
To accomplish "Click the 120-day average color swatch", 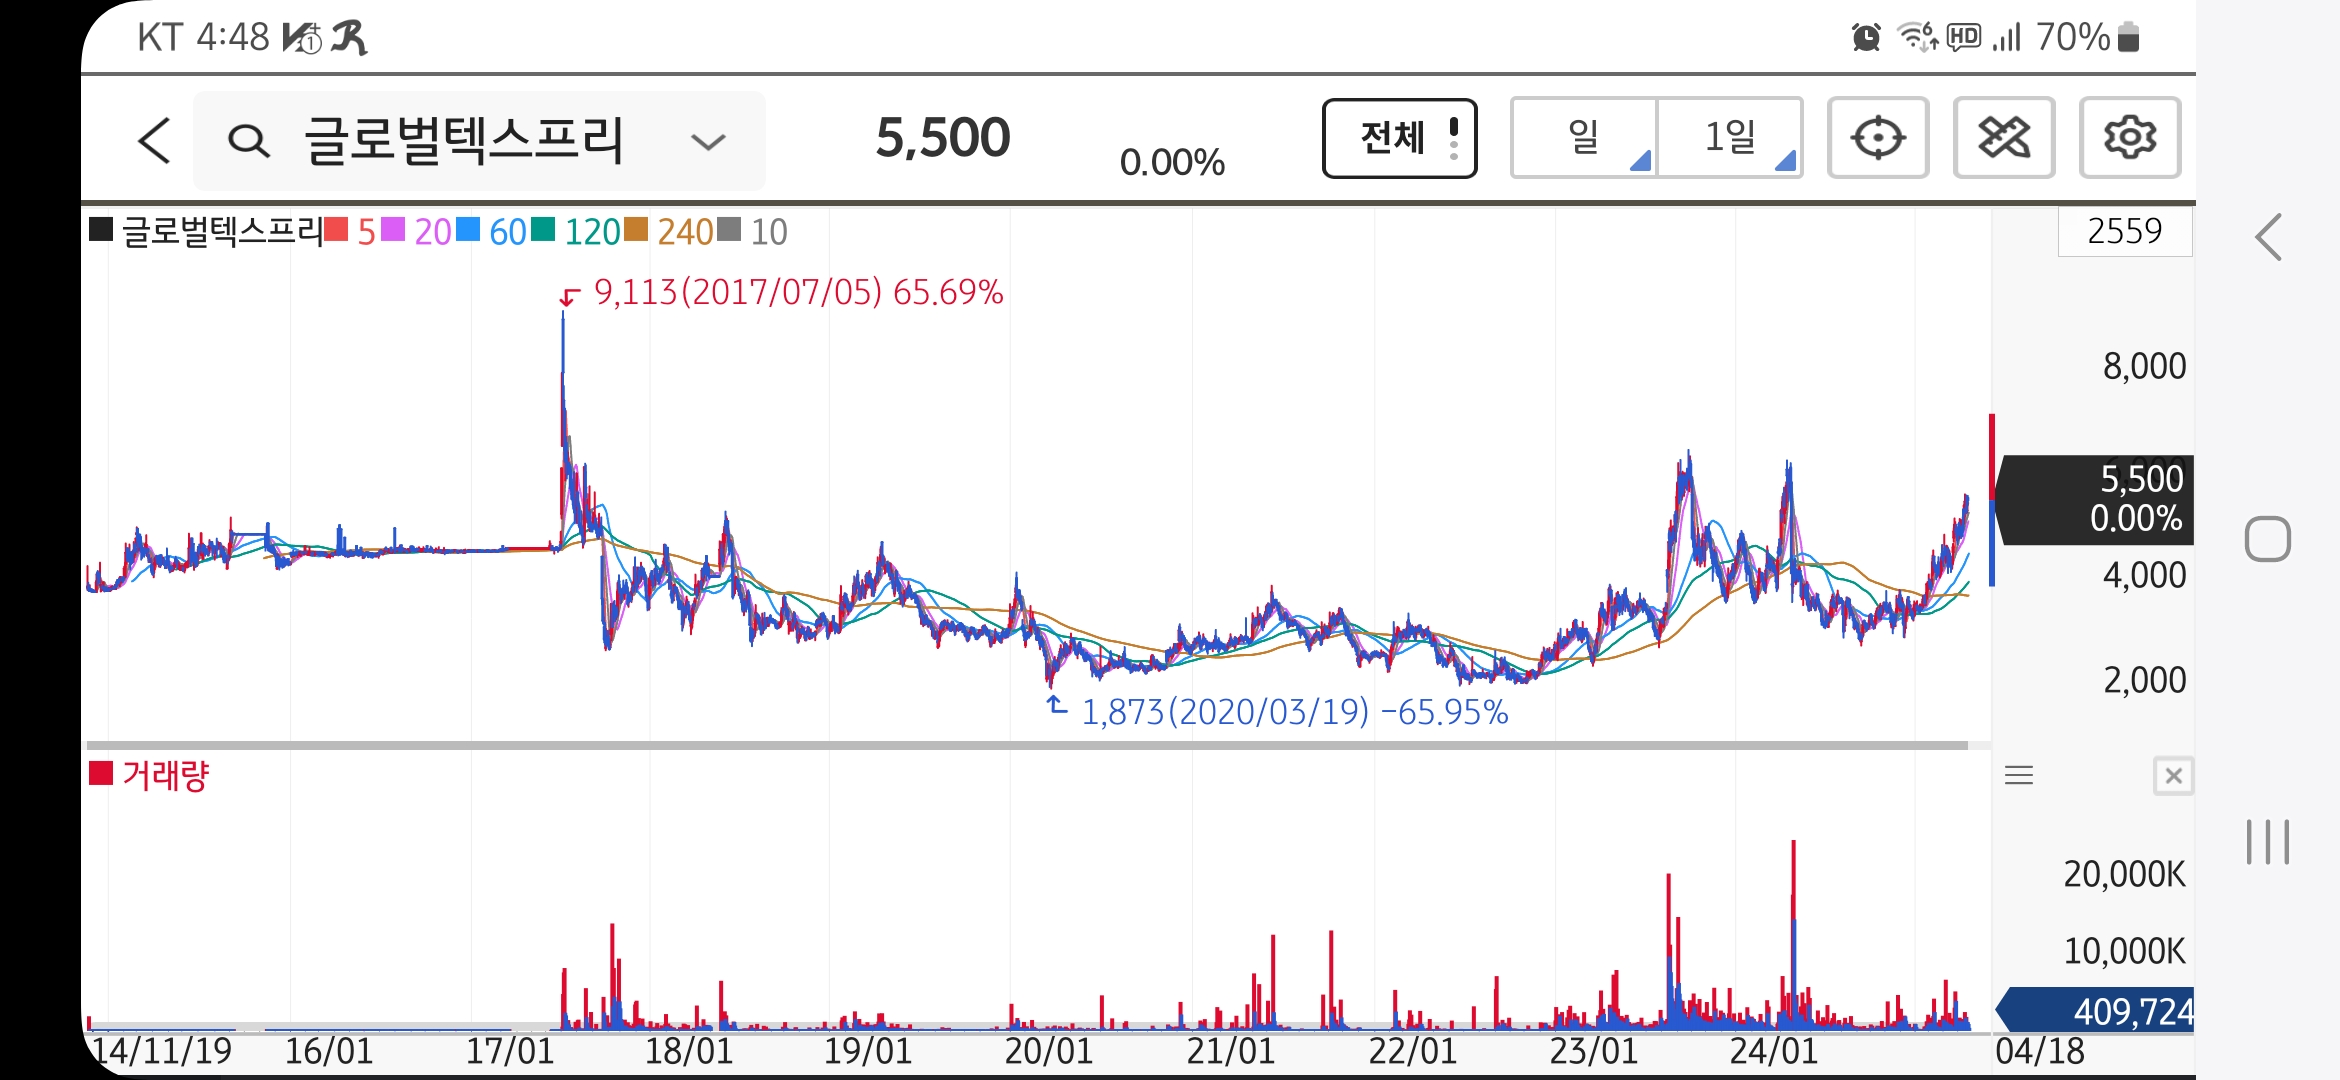I will 543,231.
